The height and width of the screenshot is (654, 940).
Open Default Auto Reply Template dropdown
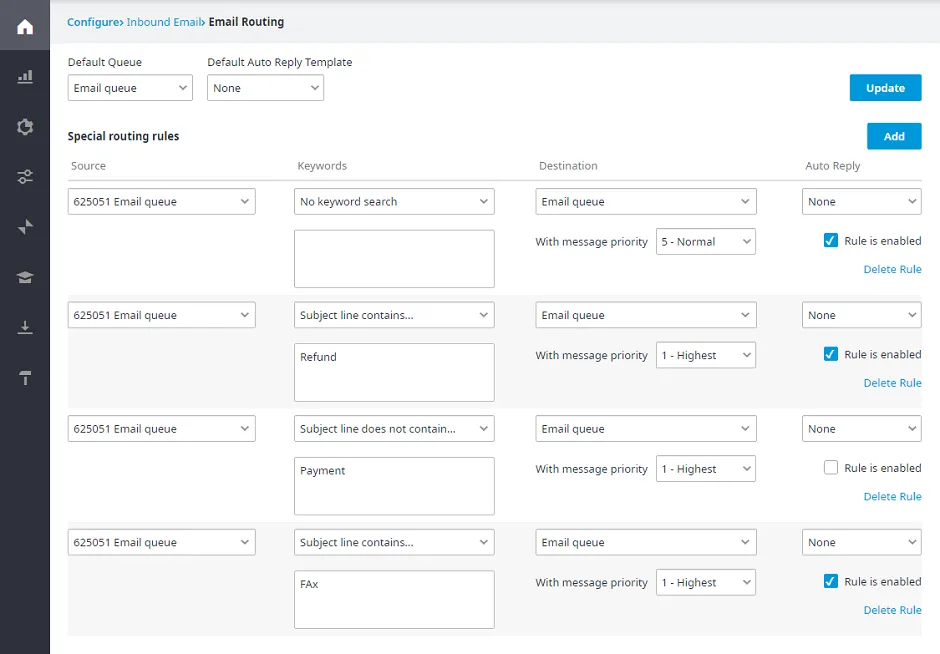click(265, 88)
